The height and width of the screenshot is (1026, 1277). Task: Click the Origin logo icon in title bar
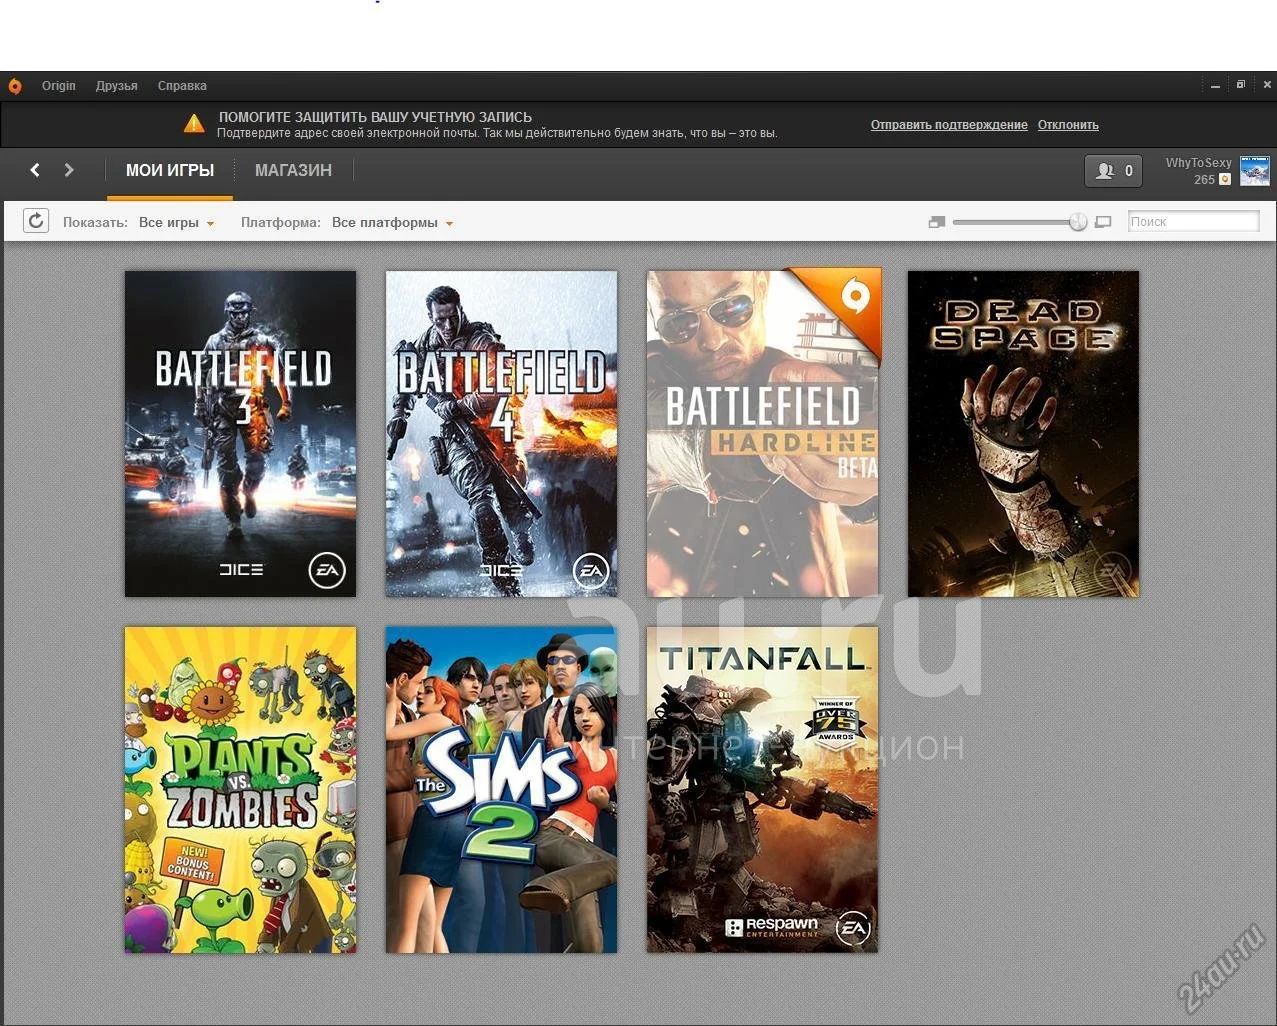click(x=15, y=86)
